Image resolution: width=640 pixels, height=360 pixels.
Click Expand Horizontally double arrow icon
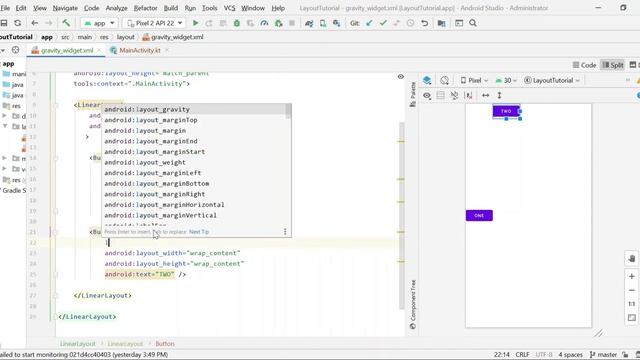(485, 96)
